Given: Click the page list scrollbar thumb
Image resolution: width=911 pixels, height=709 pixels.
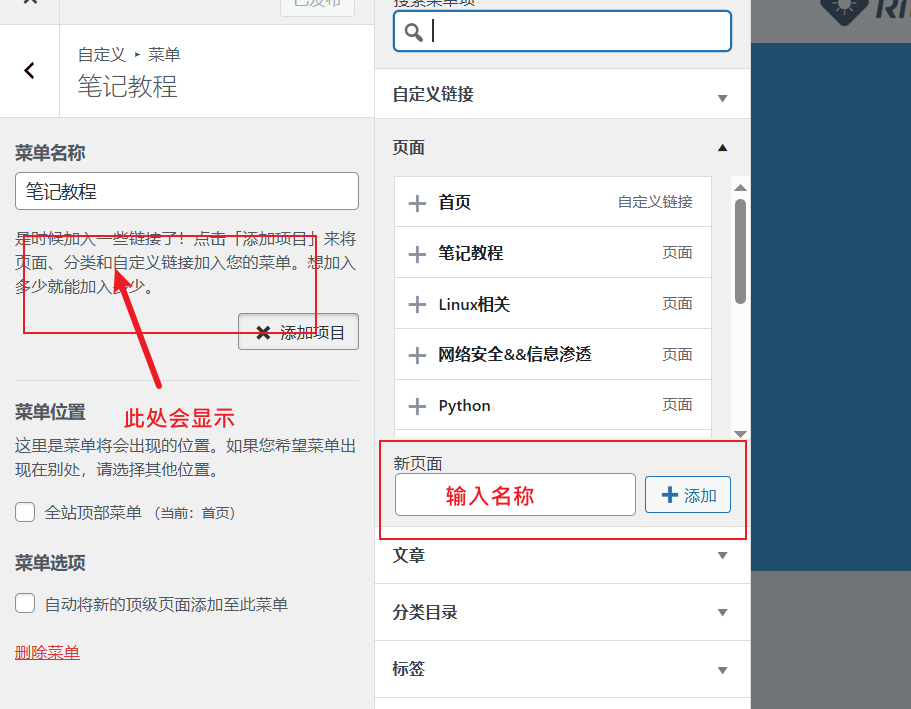Looking at the screenshot, I should pyautogui.click(x=740, y=250).
